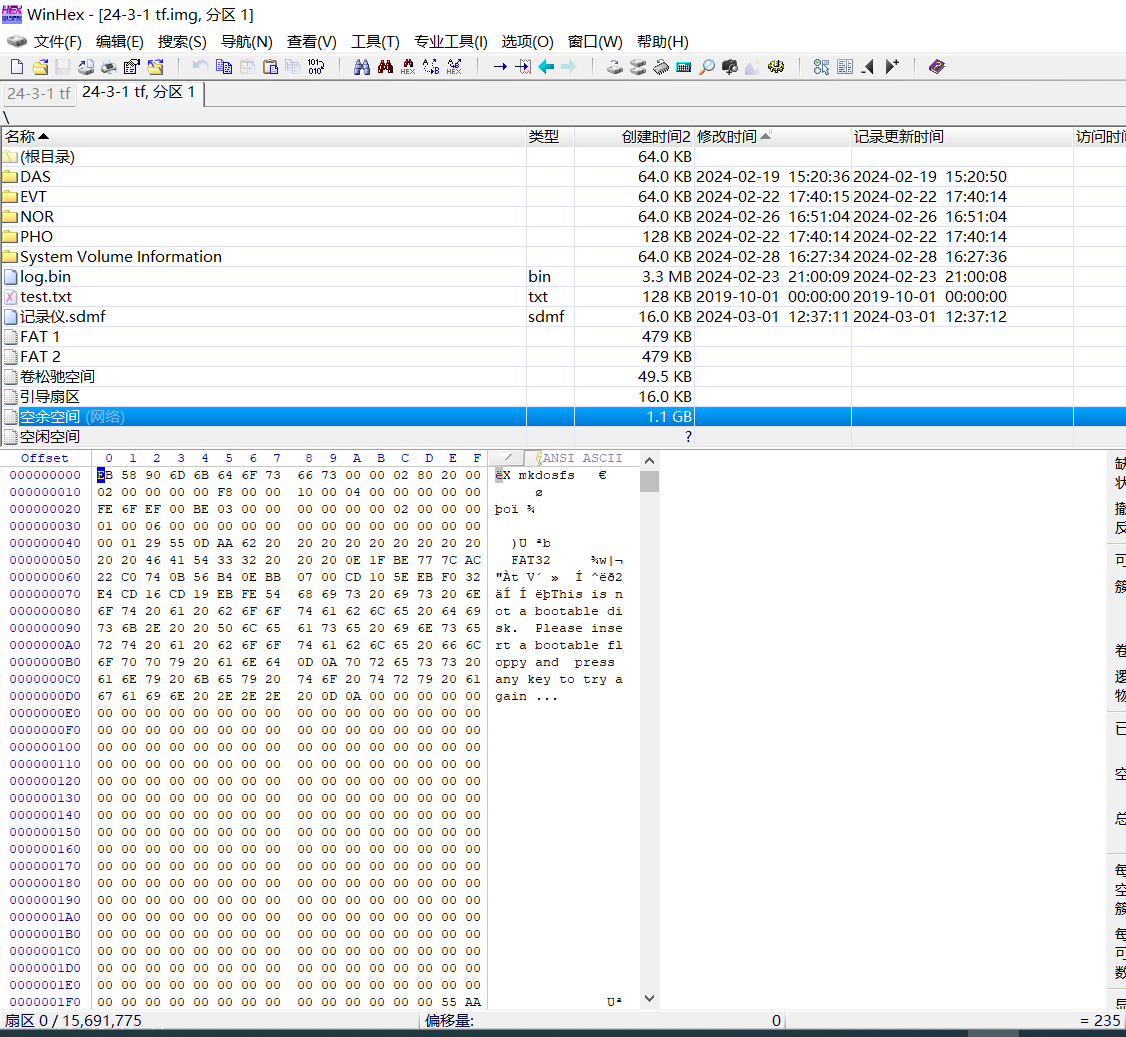Screen dimensions: 1126x1037
Task: Open the 专业工具(I) menu
Action: (x=451, y=42)
